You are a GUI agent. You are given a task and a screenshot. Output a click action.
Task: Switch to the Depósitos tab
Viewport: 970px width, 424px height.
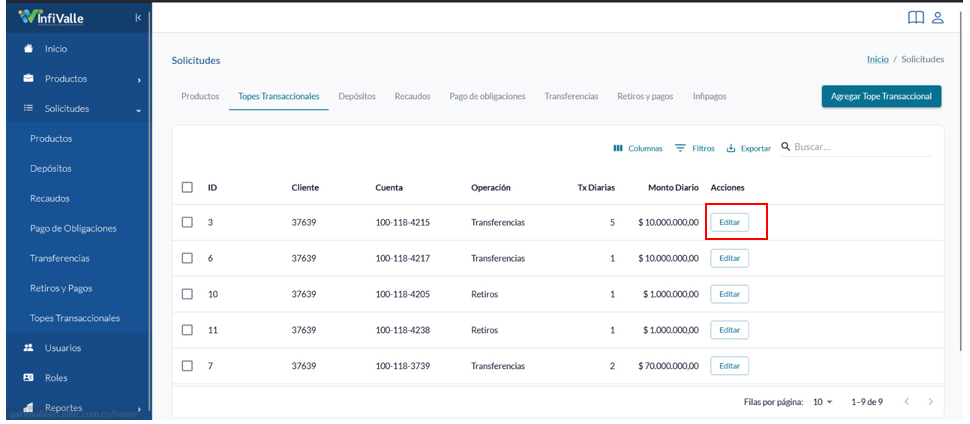click(357, 97)
